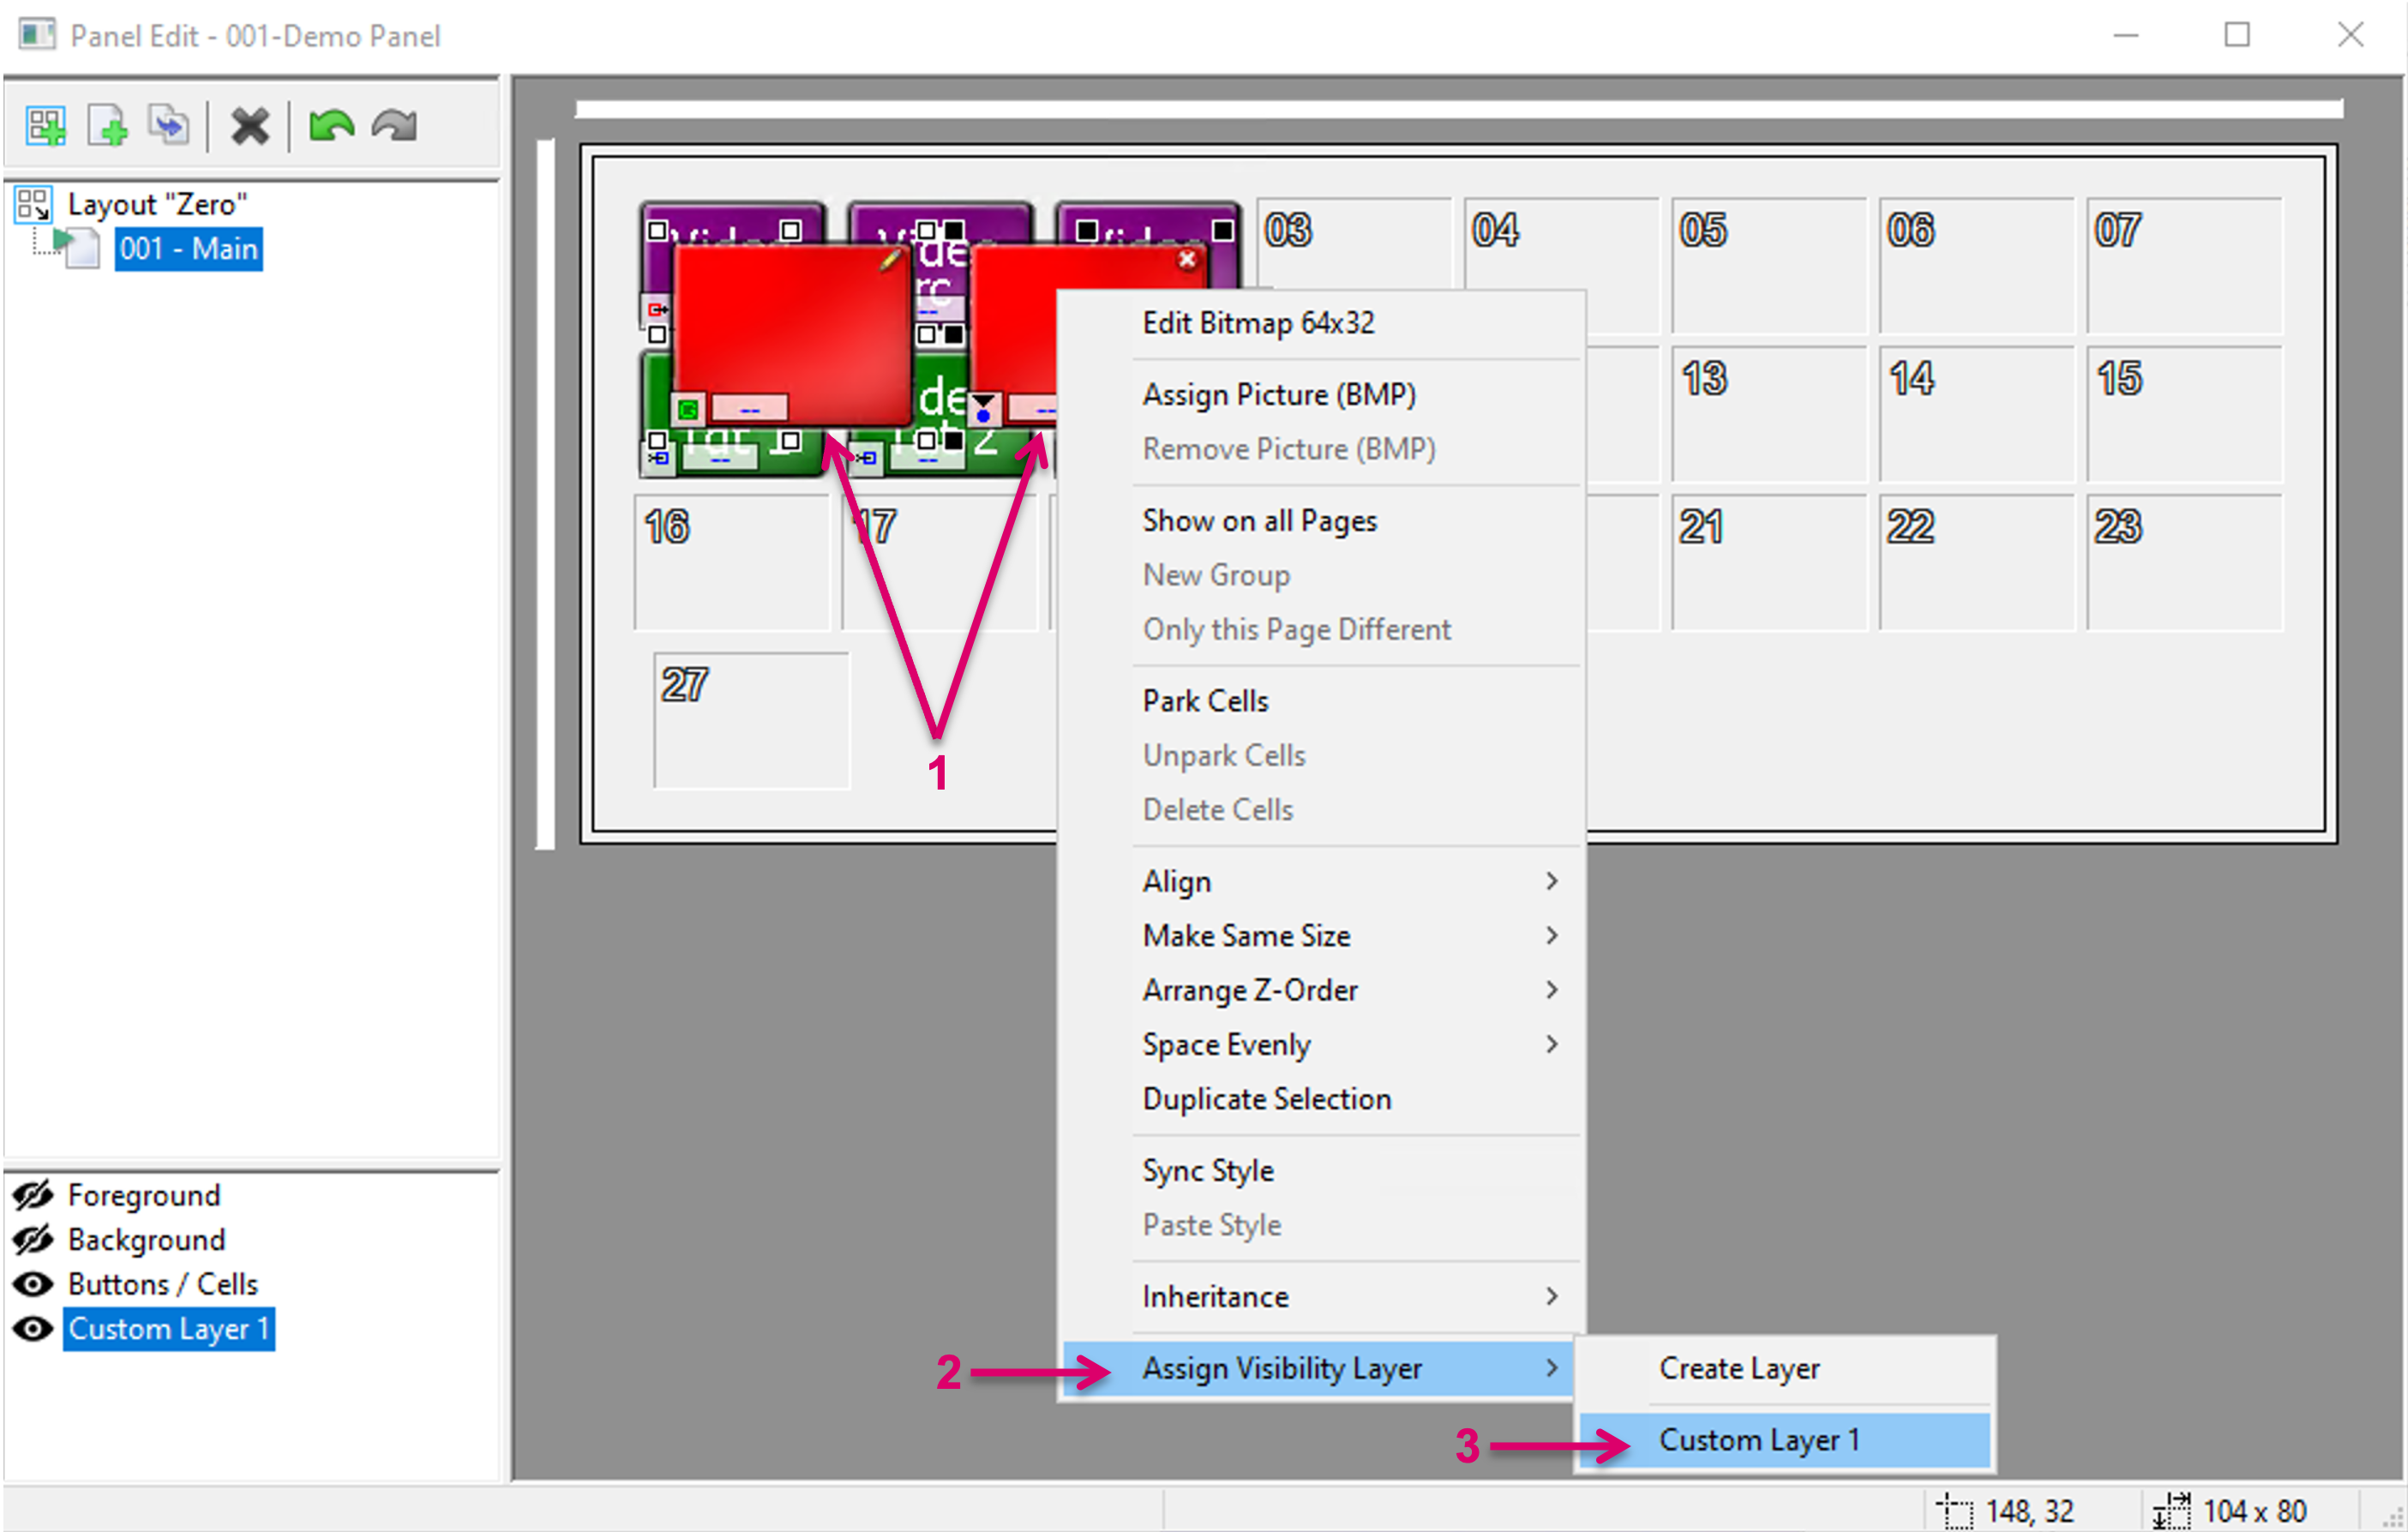The height and width of the screenshot is (1532, 2408).
Task: Show the Foreground layer via eye icon
Action: point(33,1195)
